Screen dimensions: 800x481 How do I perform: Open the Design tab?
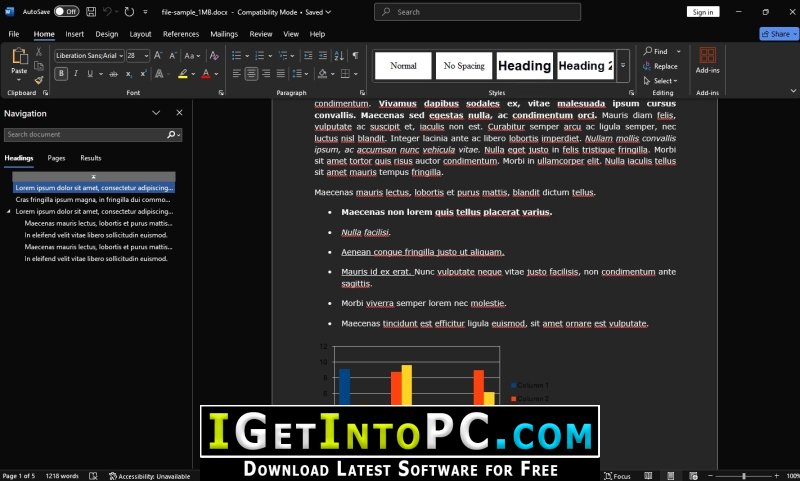pyautogui.click(x=107, y=34)
